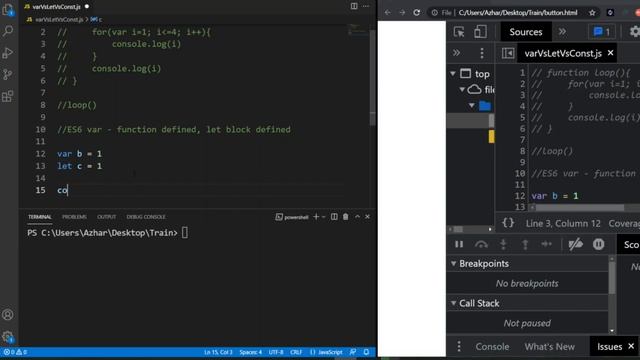This screenshot has height=360, width=640.
Task: Select the powershell terminal label
Action: click(292, 217)
